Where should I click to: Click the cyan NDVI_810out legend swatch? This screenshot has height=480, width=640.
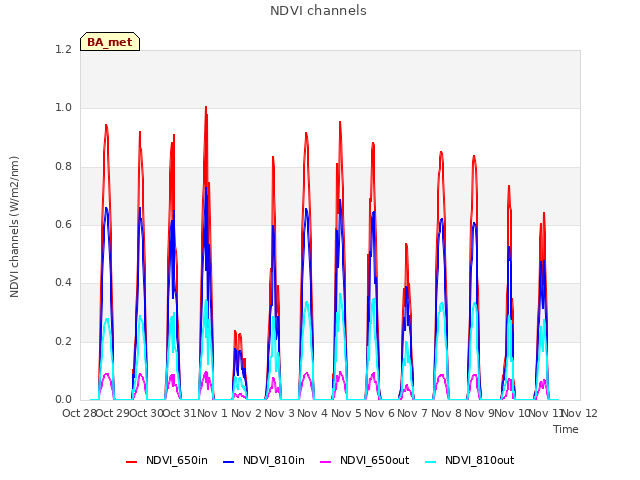coord(431,462)
